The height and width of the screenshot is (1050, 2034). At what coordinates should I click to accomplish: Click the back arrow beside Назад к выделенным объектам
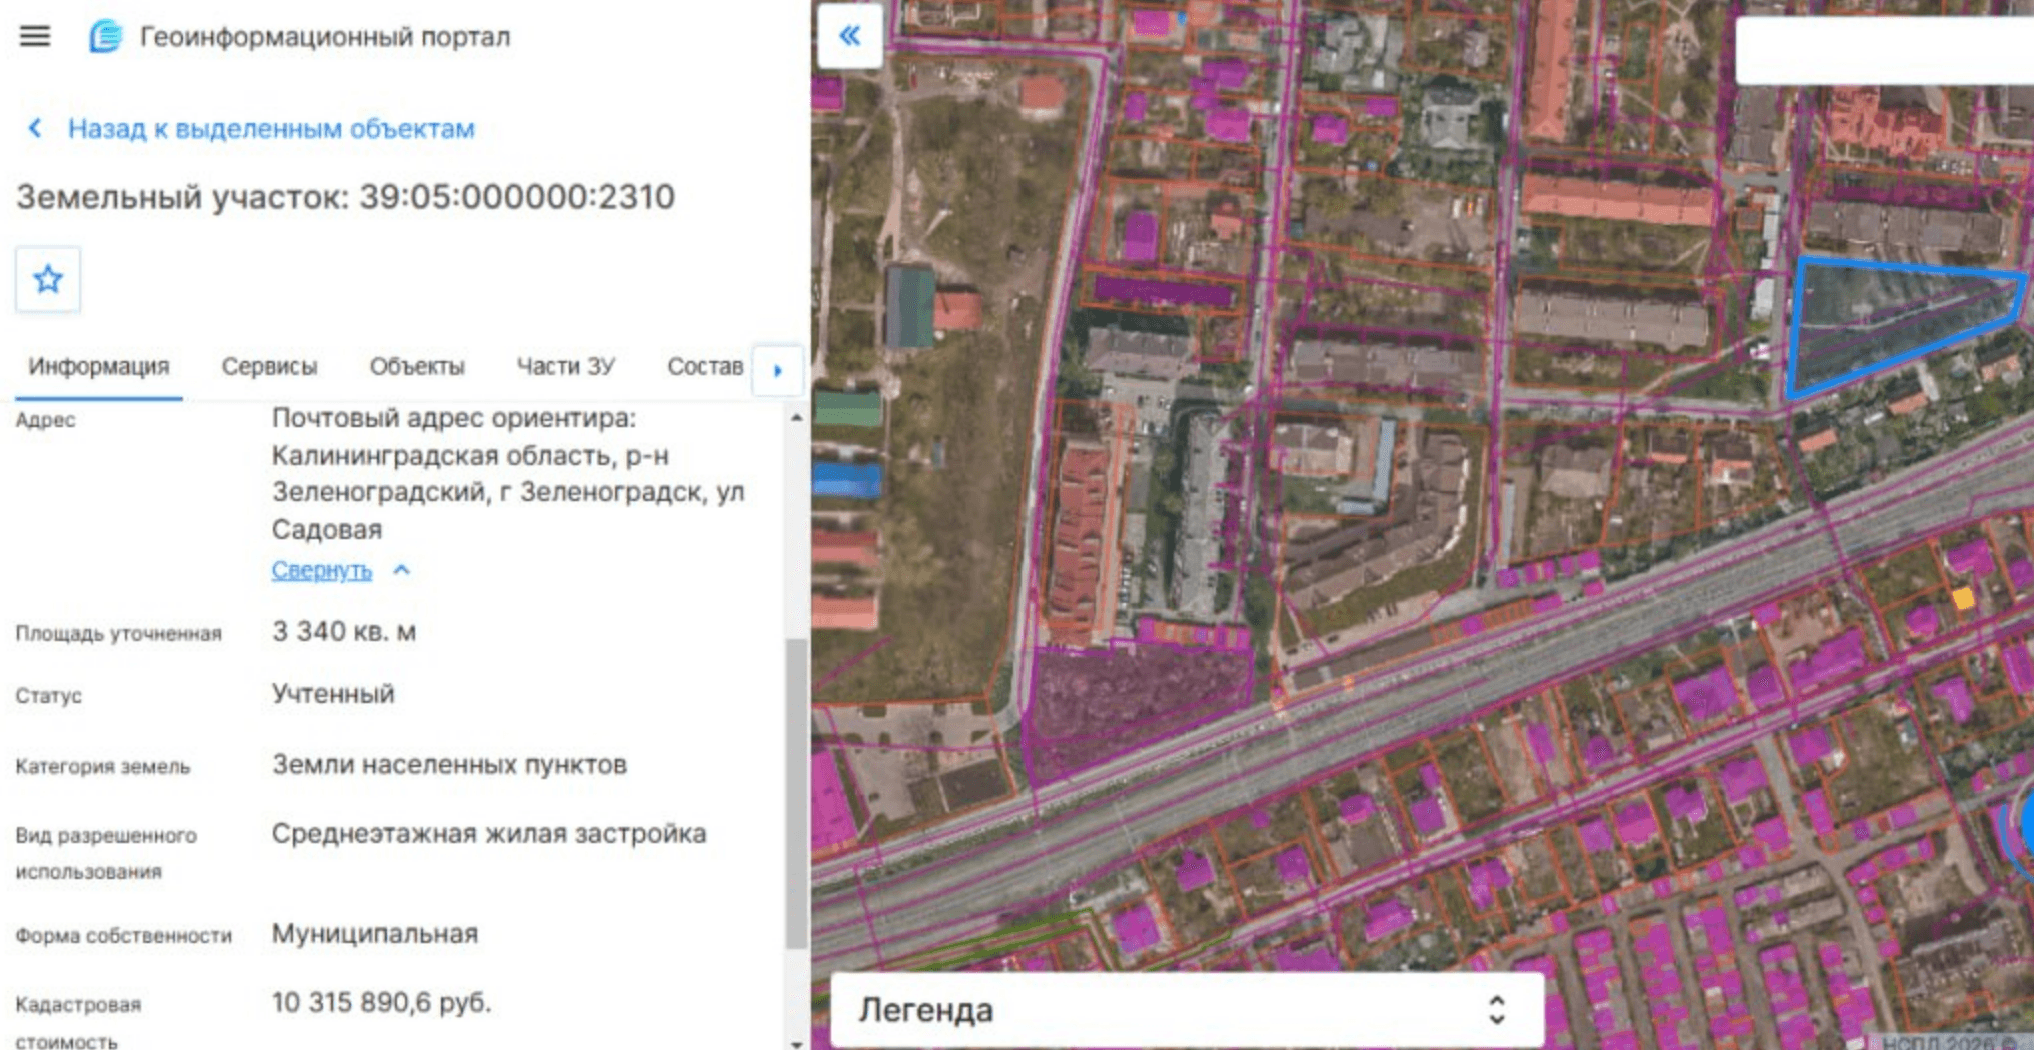pyautogui.click(x=35, y=128)
